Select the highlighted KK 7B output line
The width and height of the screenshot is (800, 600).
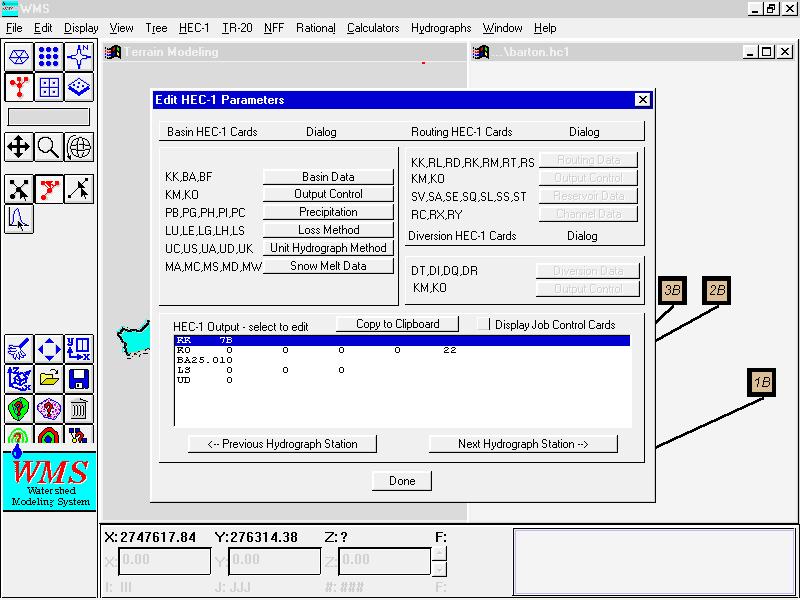point(401,341)
